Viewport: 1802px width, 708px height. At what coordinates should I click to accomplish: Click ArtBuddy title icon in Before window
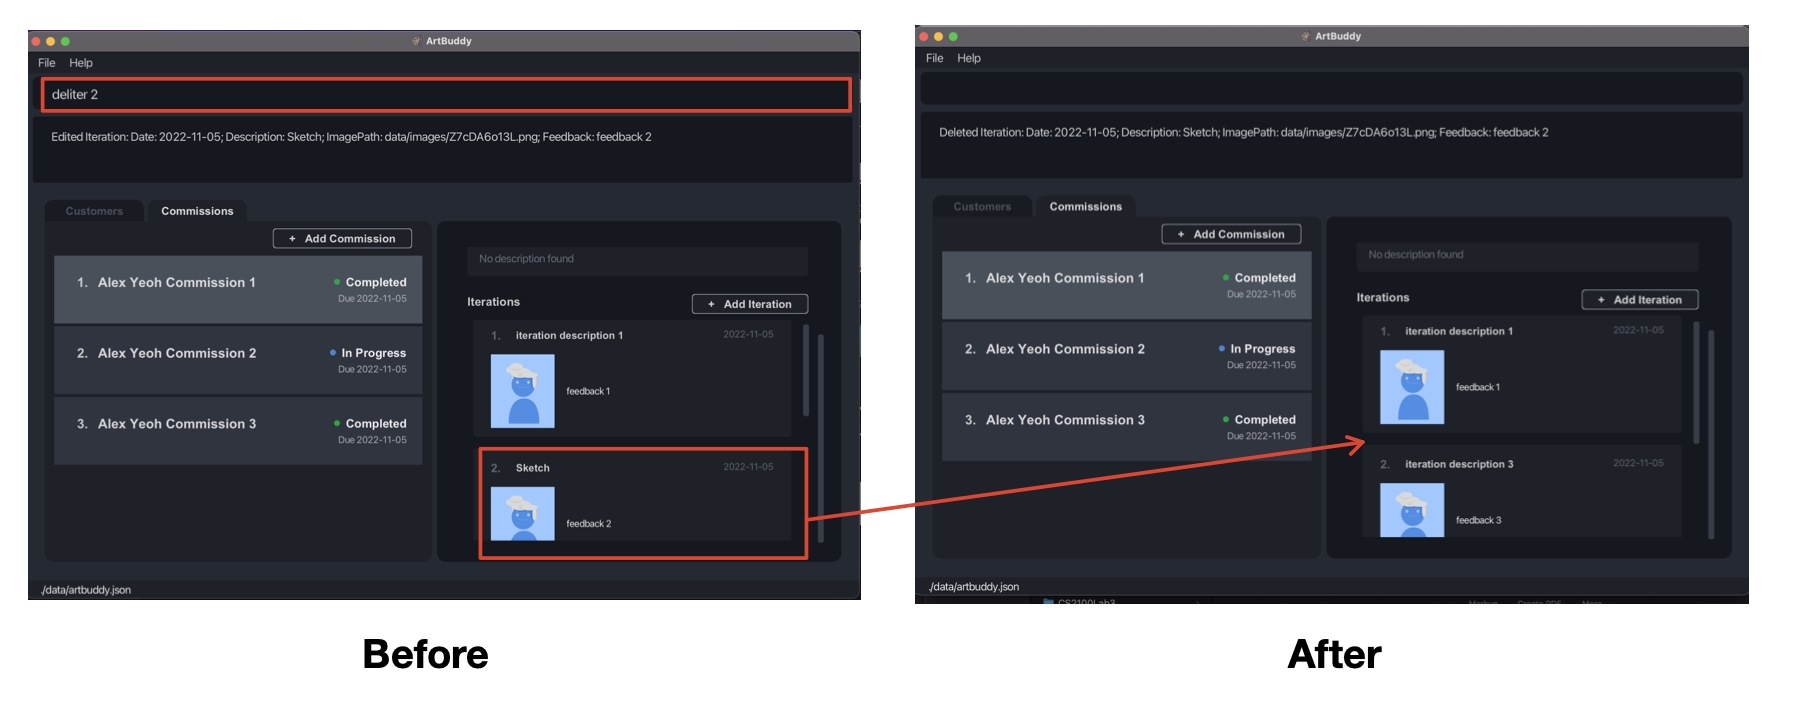(416, 41)
